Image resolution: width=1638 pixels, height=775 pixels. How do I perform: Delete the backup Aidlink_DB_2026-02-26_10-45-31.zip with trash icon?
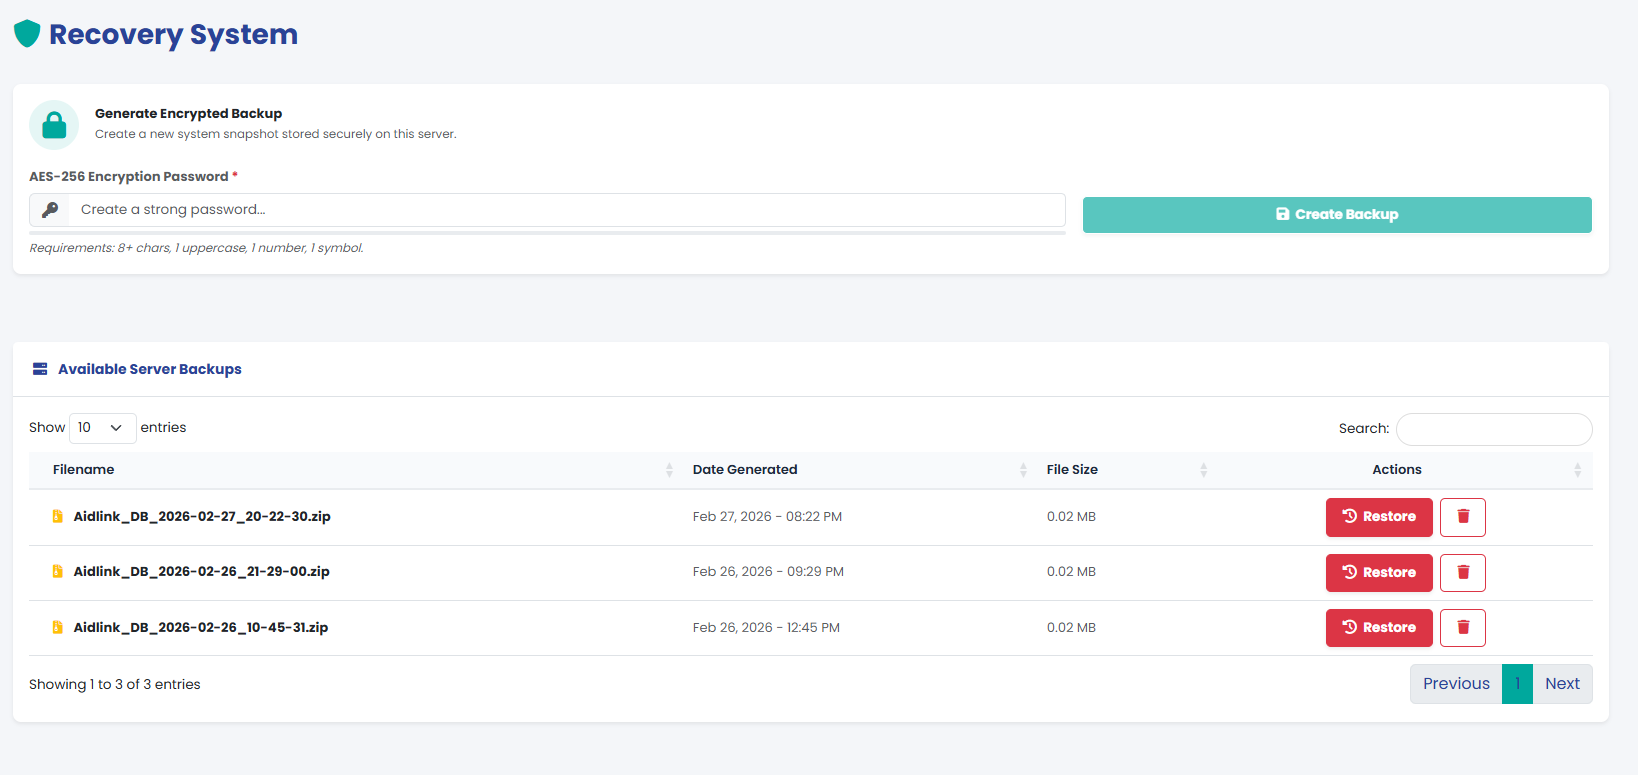point(1463,628)
